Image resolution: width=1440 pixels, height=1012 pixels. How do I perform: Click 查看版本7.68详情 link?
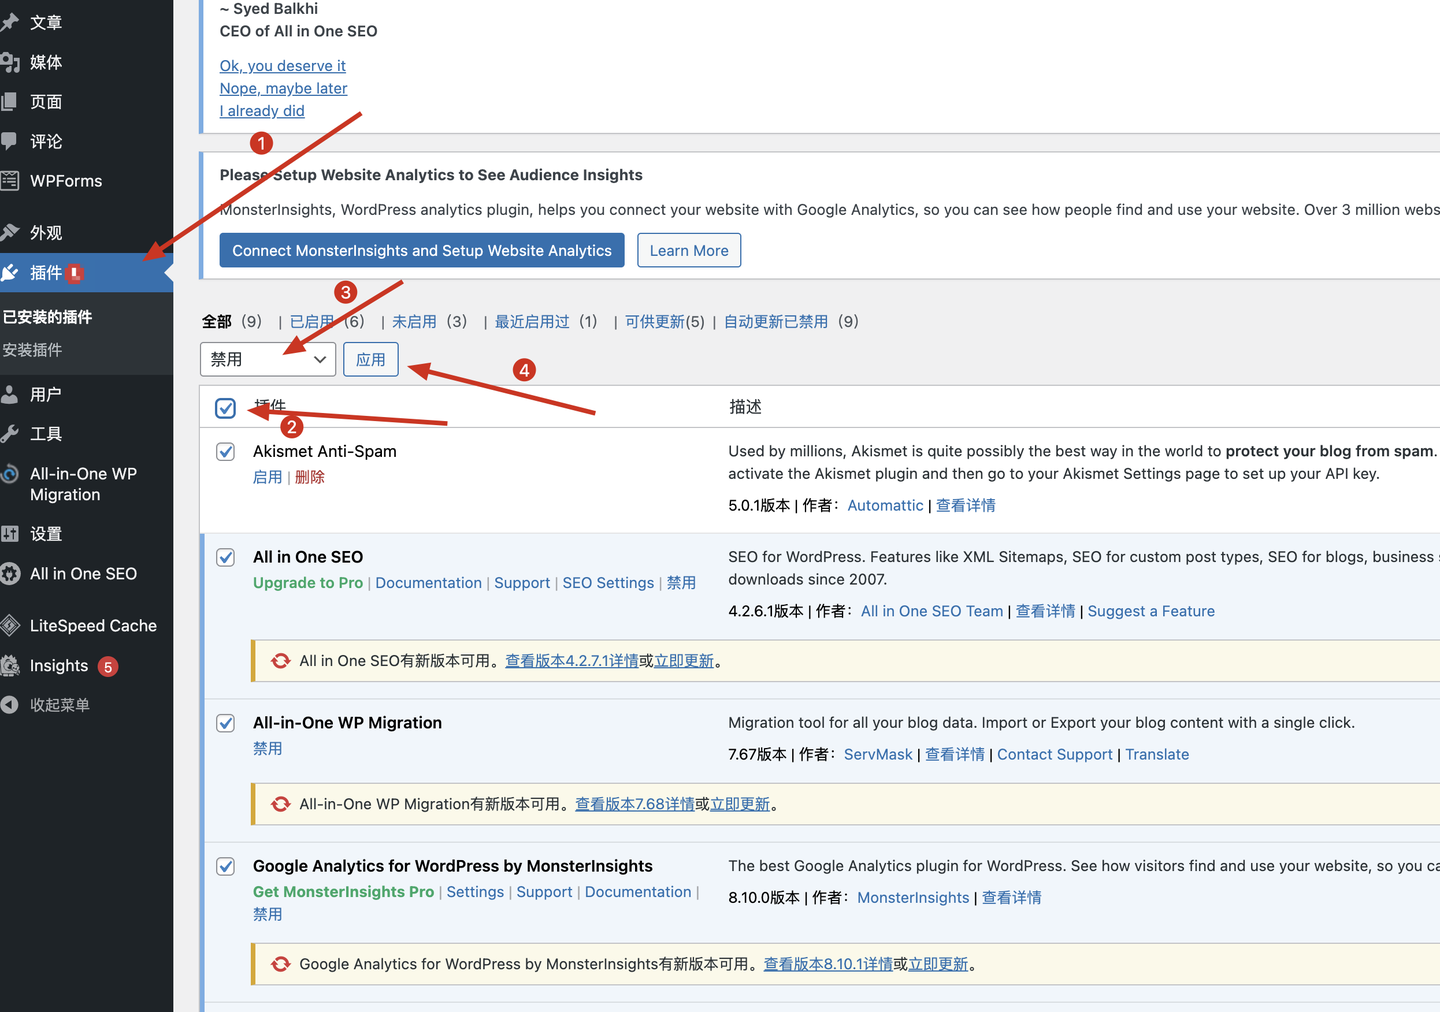coord(635,804)
